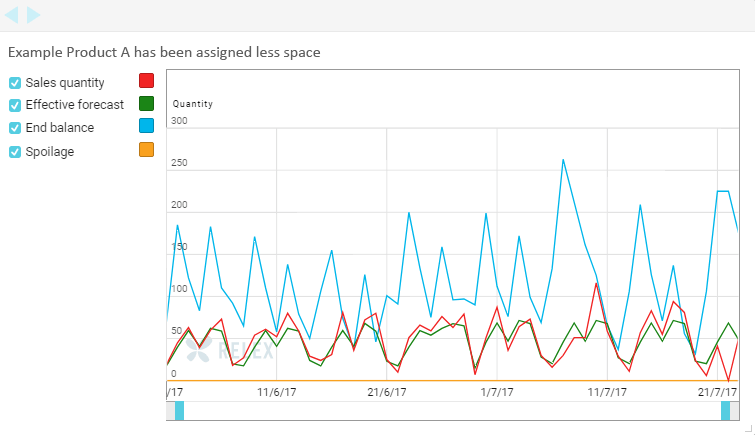Click the red Sales quantity color swatch
The height and width of the screenshot is (435, 755).
(146, 81)
